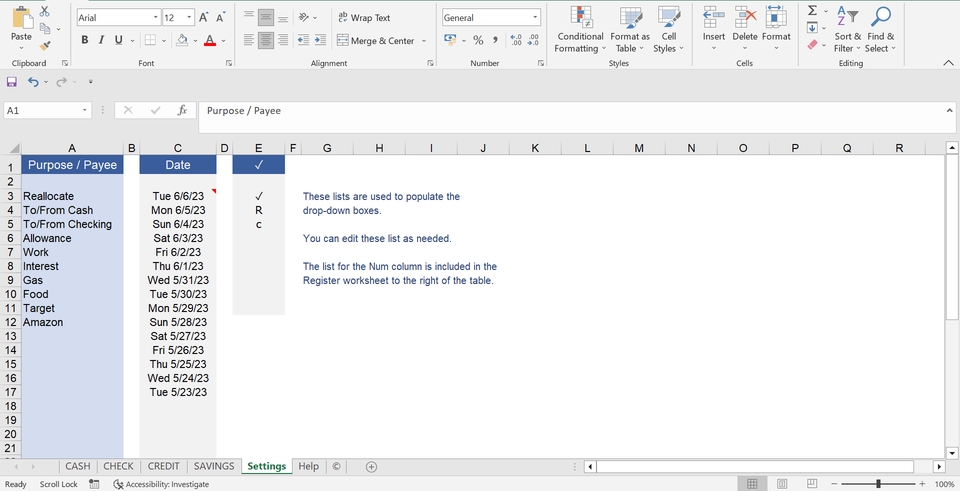Viewport: 960px width, 491px height.
Task: Apply the fill color bucket
Action: coord(182,40)
